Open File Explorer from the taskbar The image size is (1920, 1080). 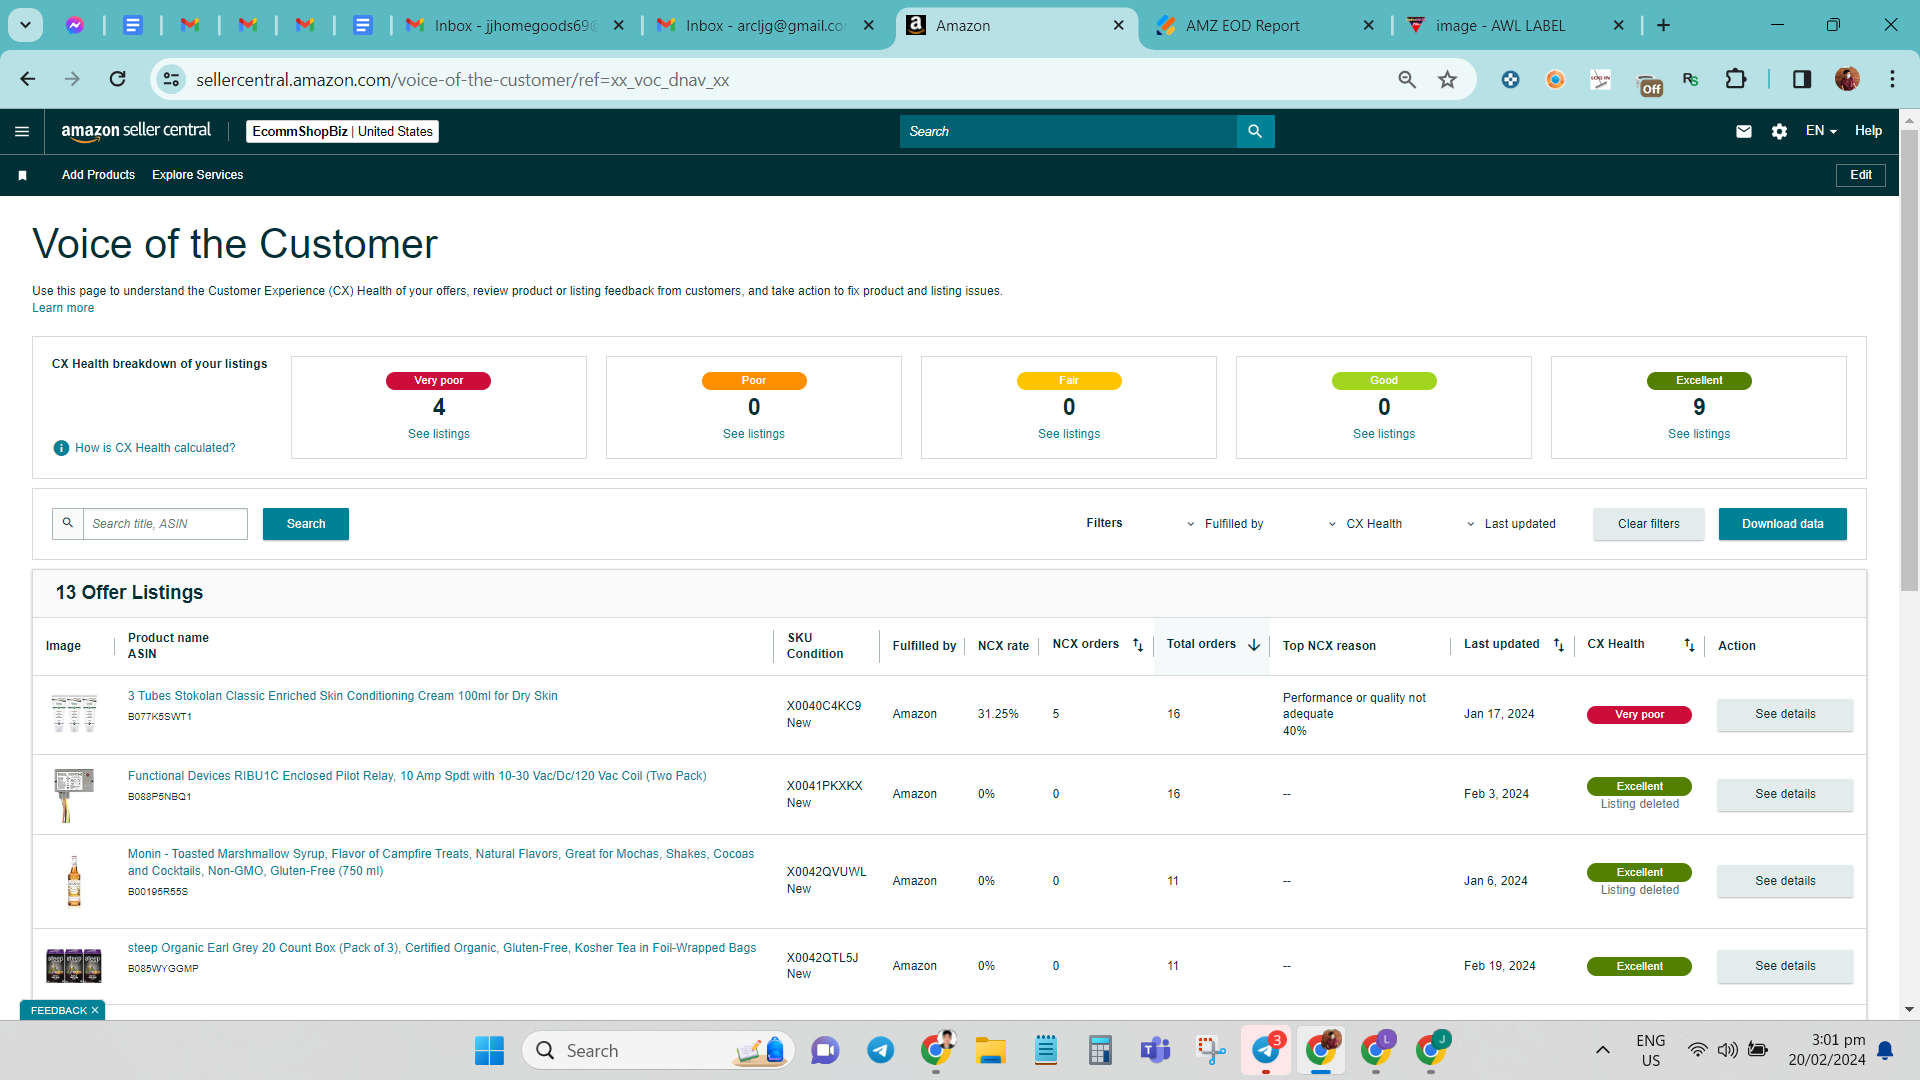point(990,1050)
